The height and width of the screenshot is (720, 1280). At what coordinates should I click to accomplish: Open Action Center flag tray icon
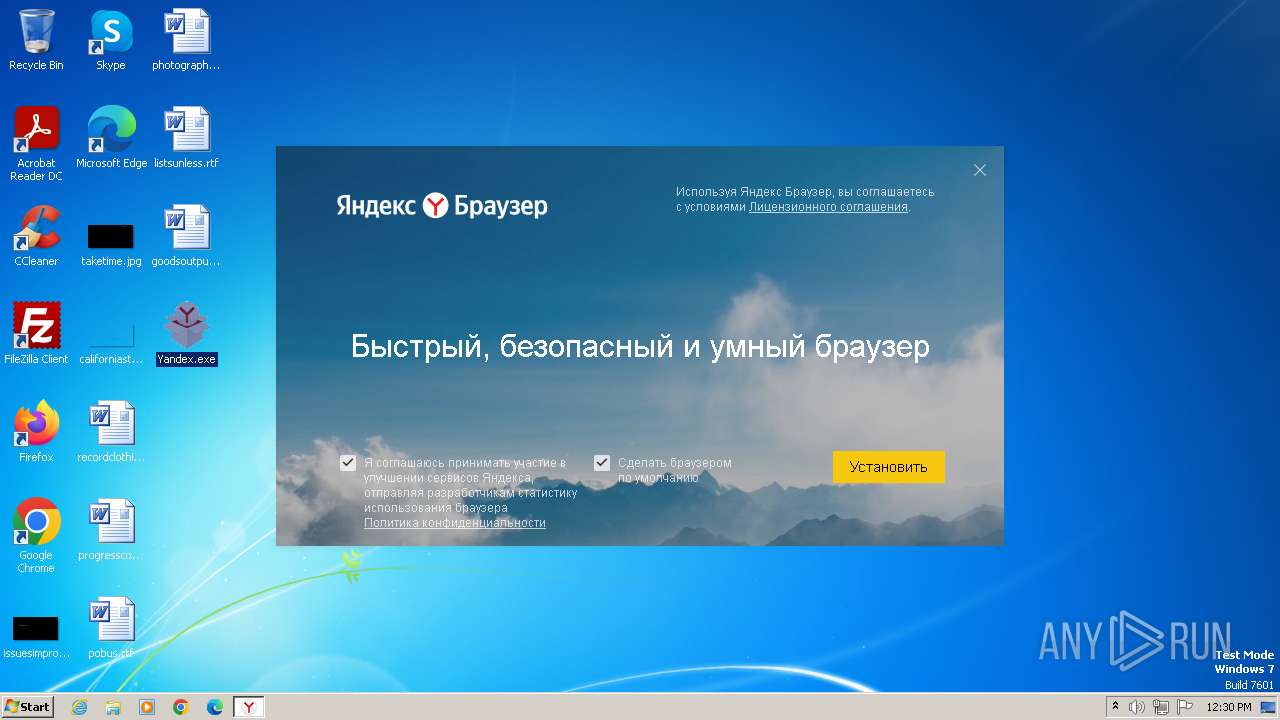coord(1185,707)
